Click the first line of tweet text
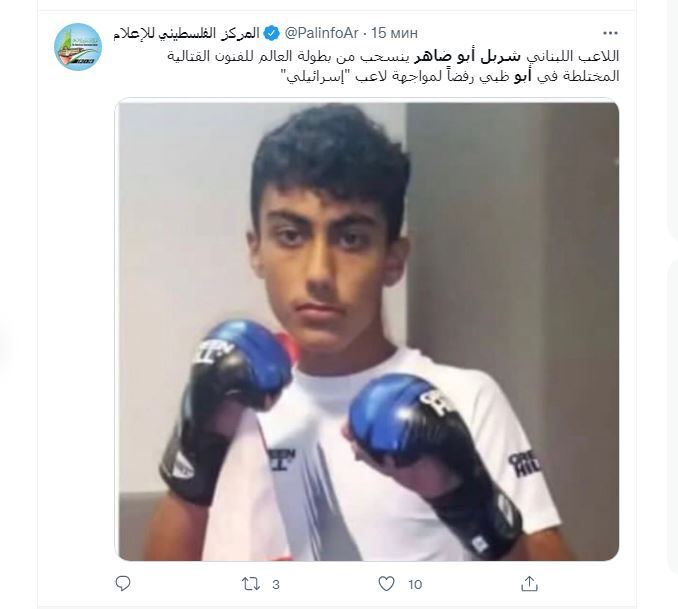Viewport: 678px width, 609px height. tap(393, 56)
